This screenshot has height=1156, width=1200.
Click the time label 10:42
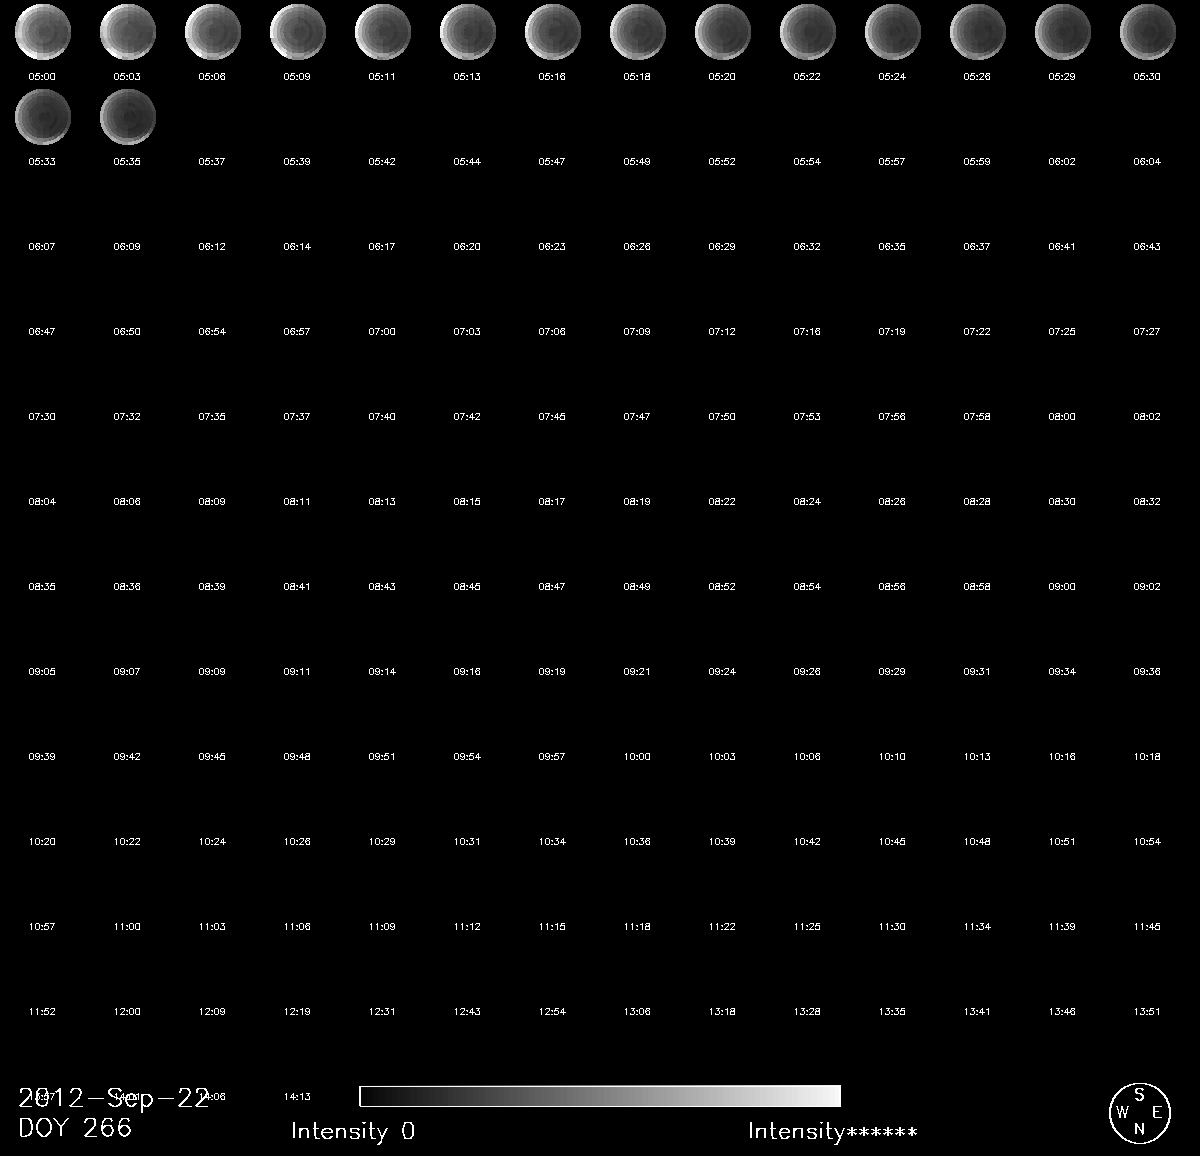tap(807, 841)
